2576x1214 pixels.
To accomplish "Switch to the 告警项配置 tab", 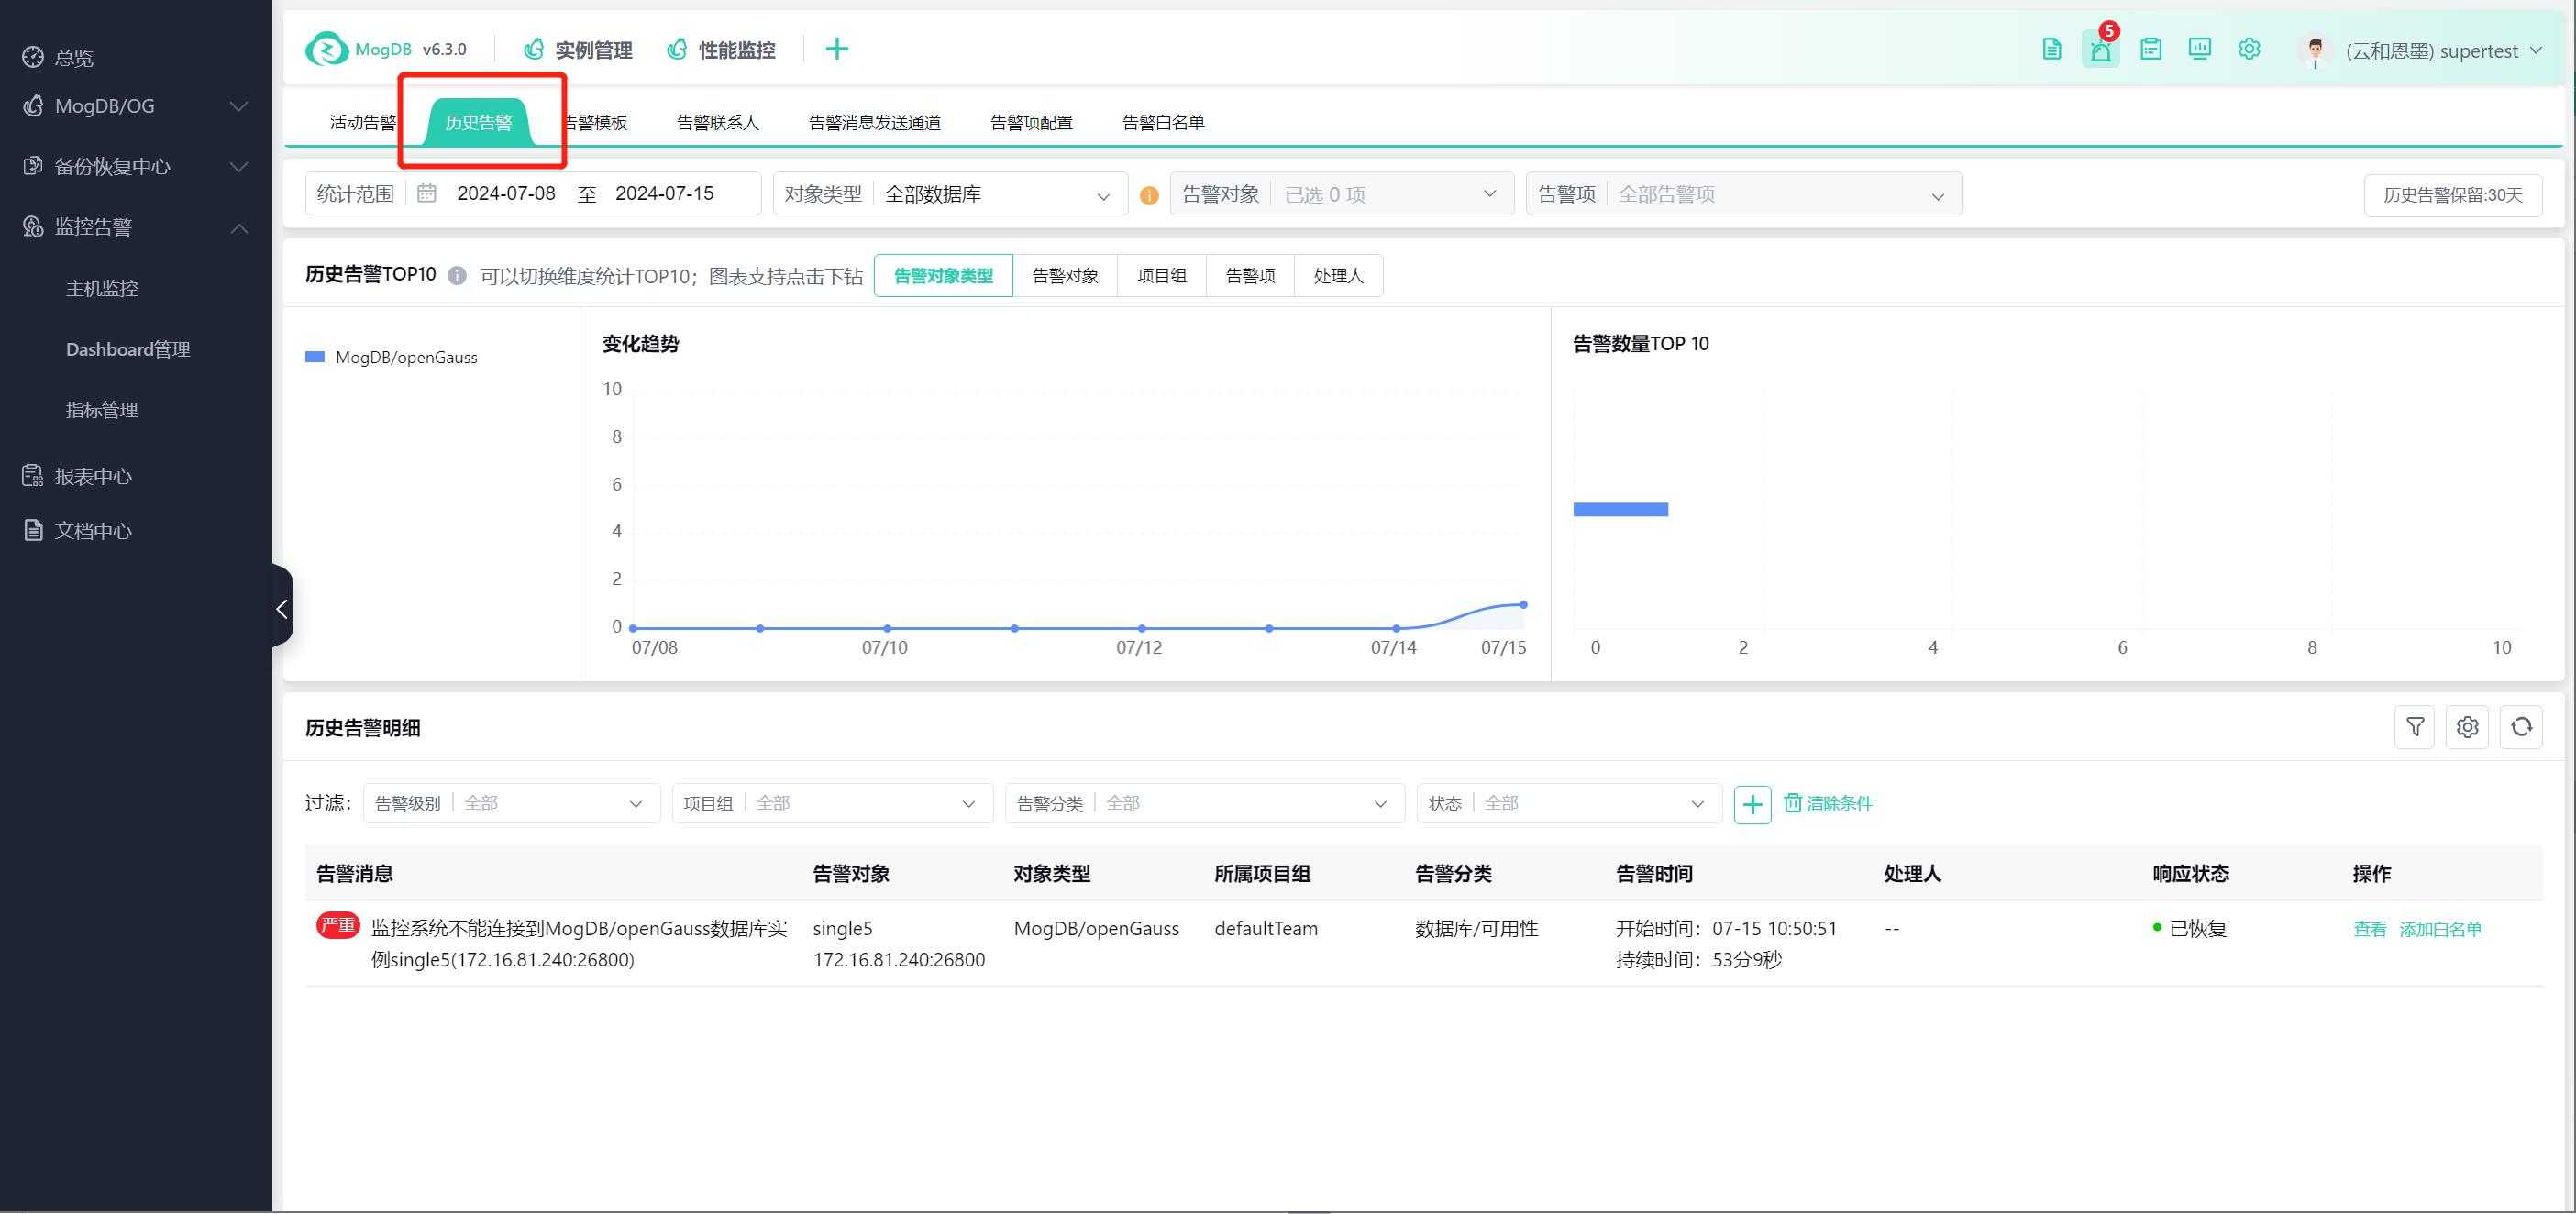I will (1031, 122).
